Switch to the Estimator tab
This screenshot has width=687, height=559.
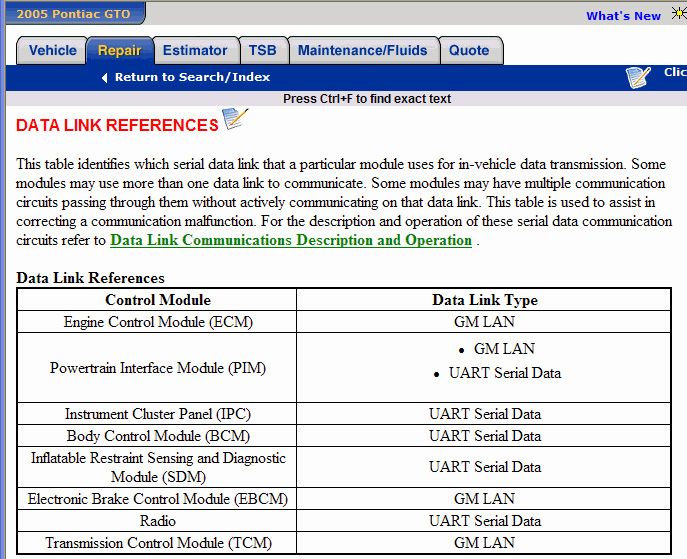195,51
